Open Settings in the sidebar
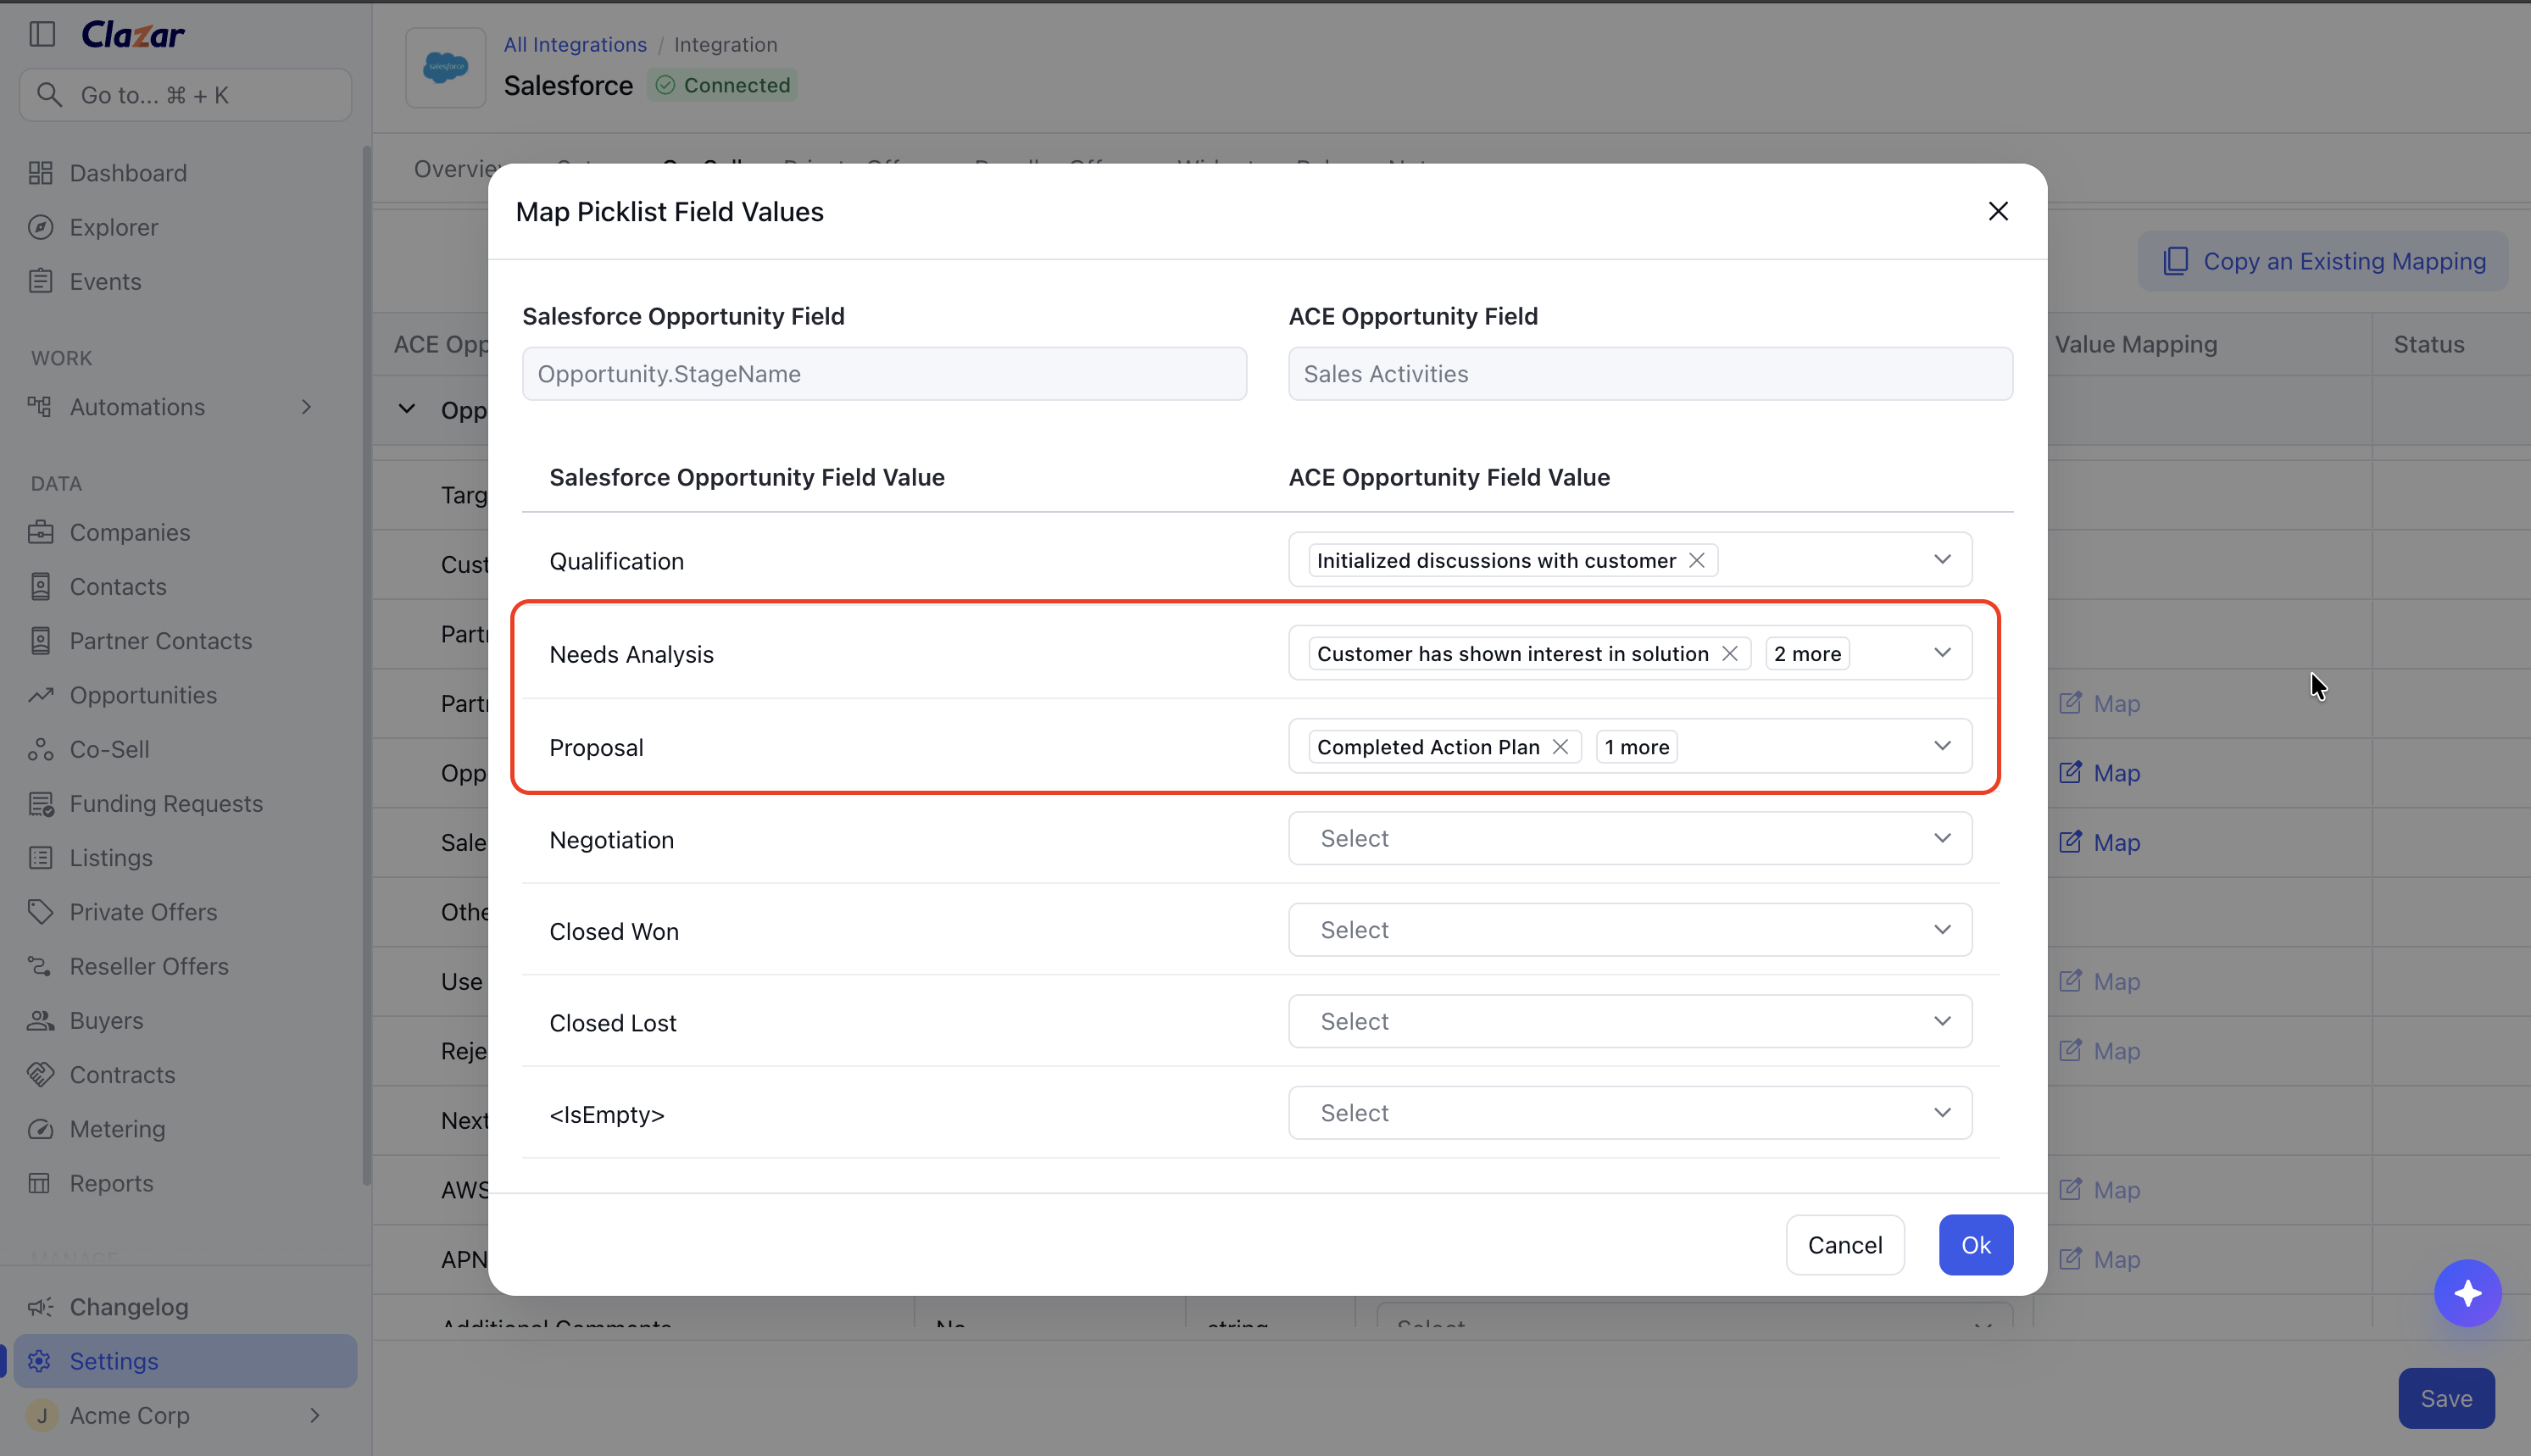This screenshot has width=2531, height=1456. pyautogui.click(x=185, y=1361)
